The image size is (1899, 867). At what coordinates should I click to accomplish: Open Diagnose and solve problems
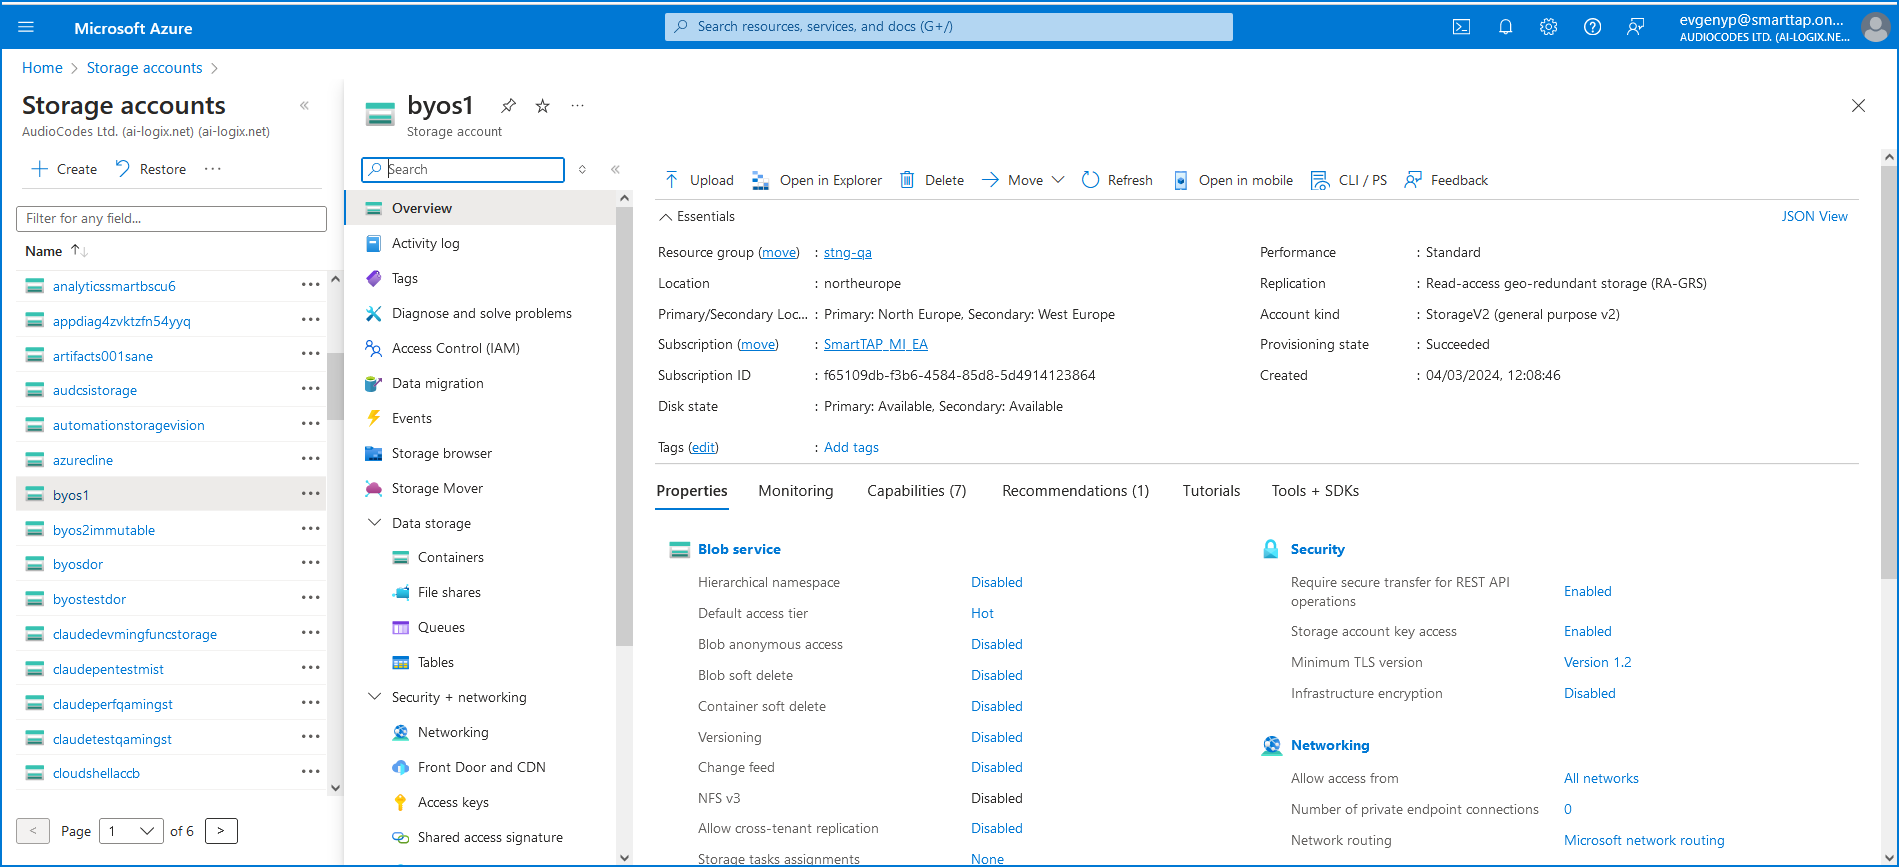[480, 313]
